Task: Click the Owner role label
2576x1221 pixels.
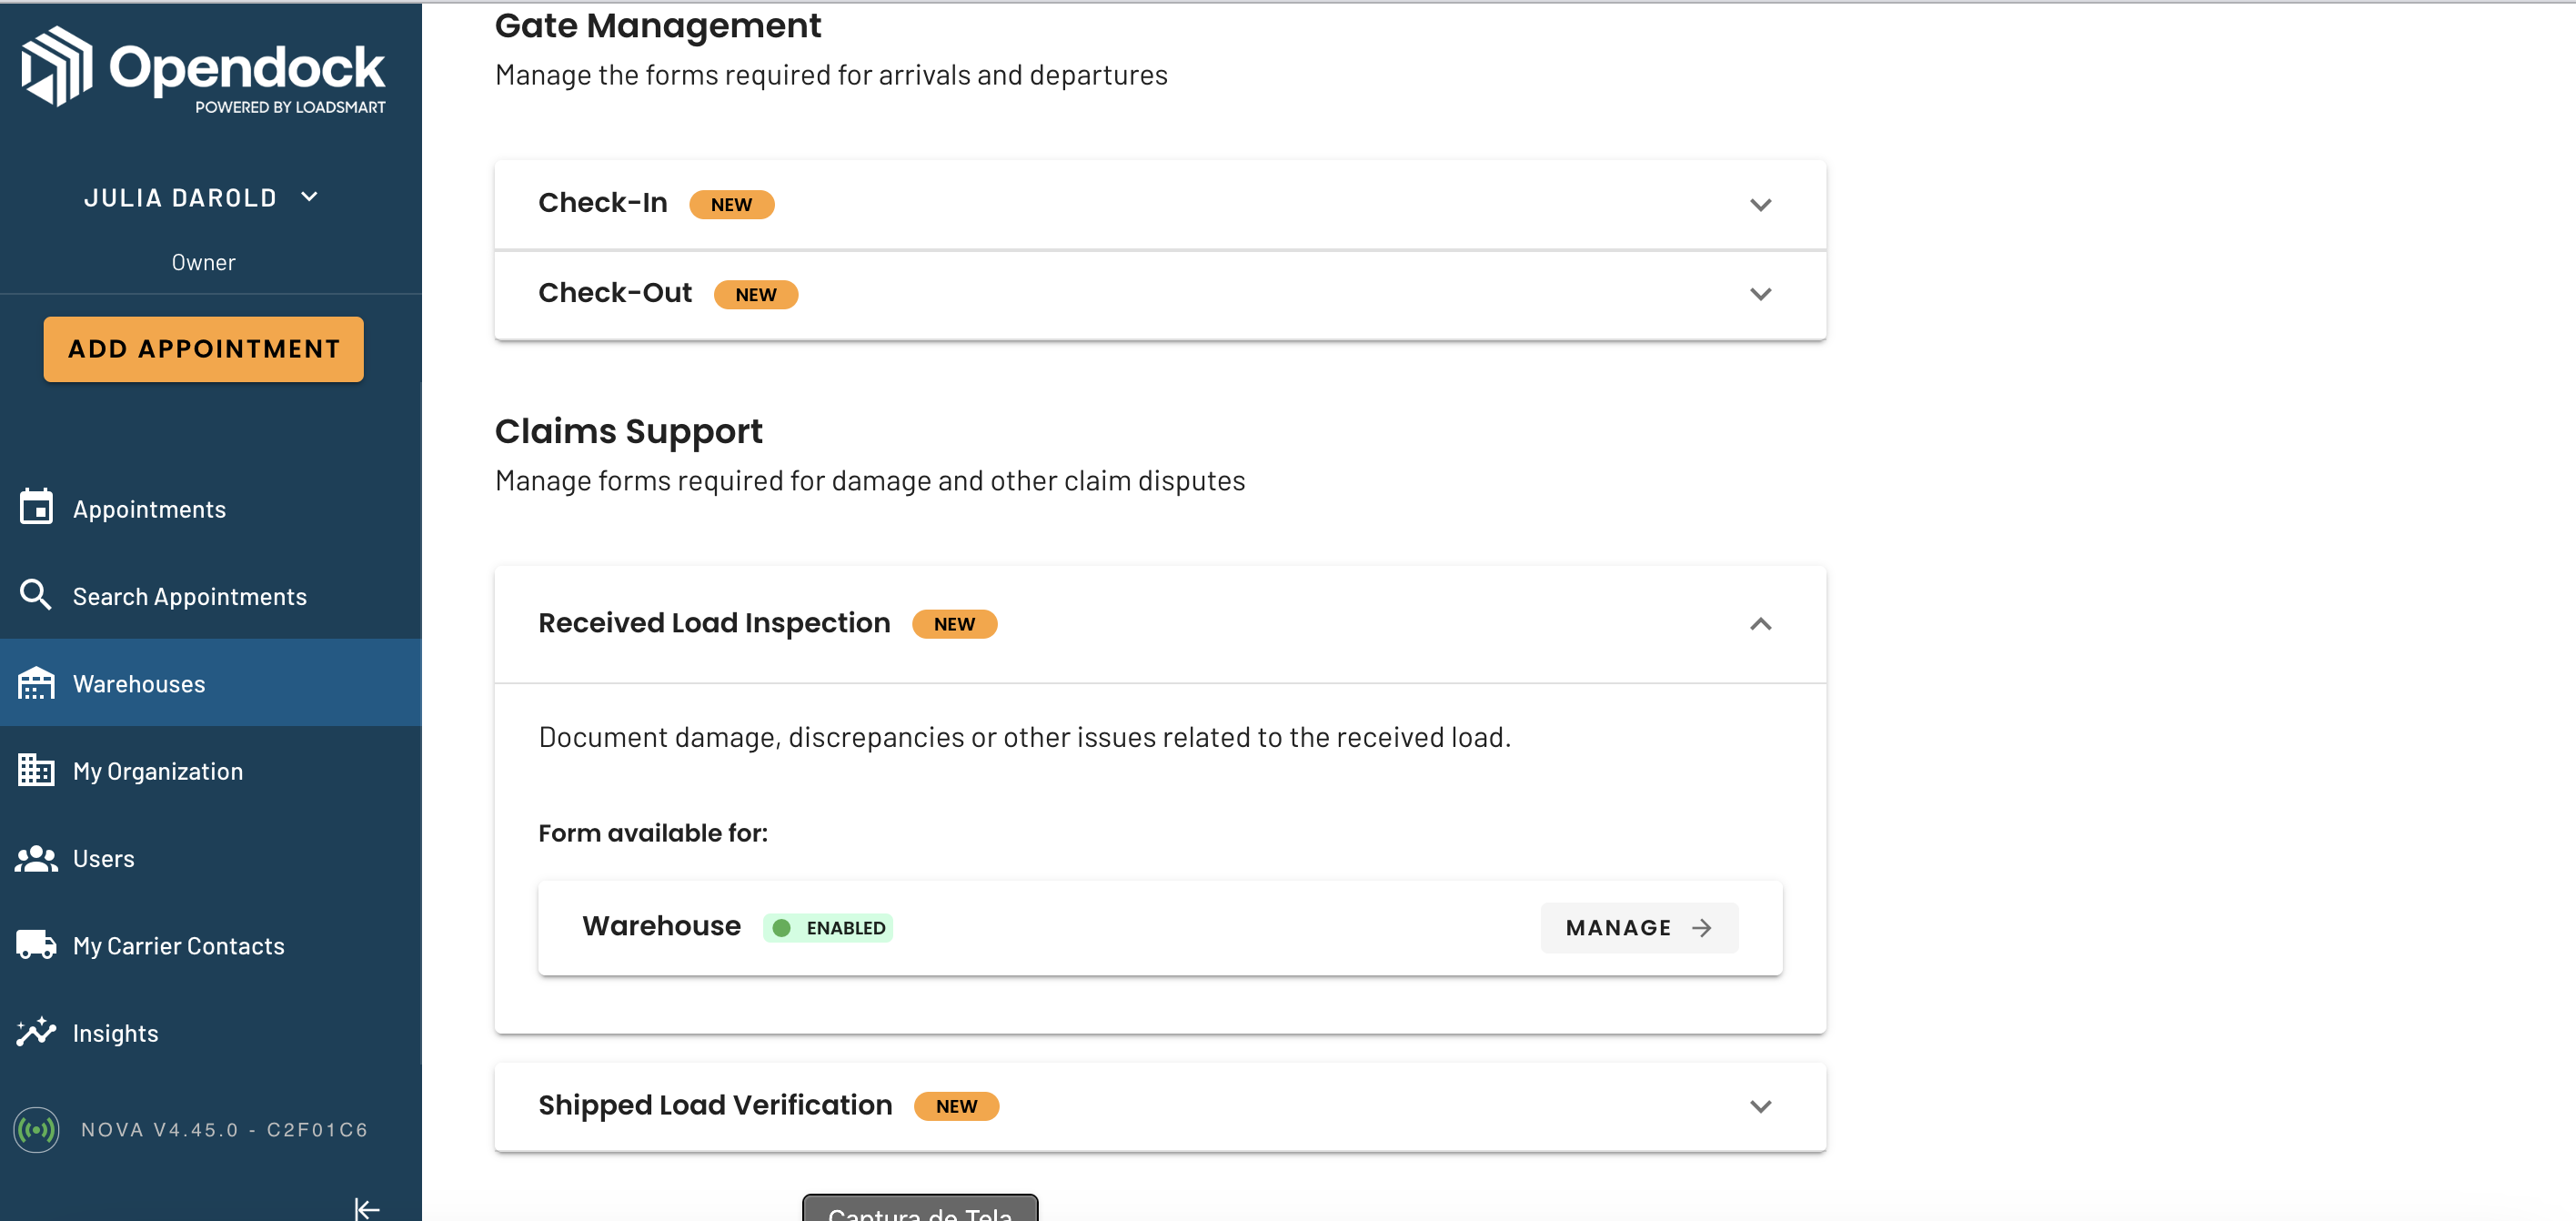Action: click(x=203, y=262)
